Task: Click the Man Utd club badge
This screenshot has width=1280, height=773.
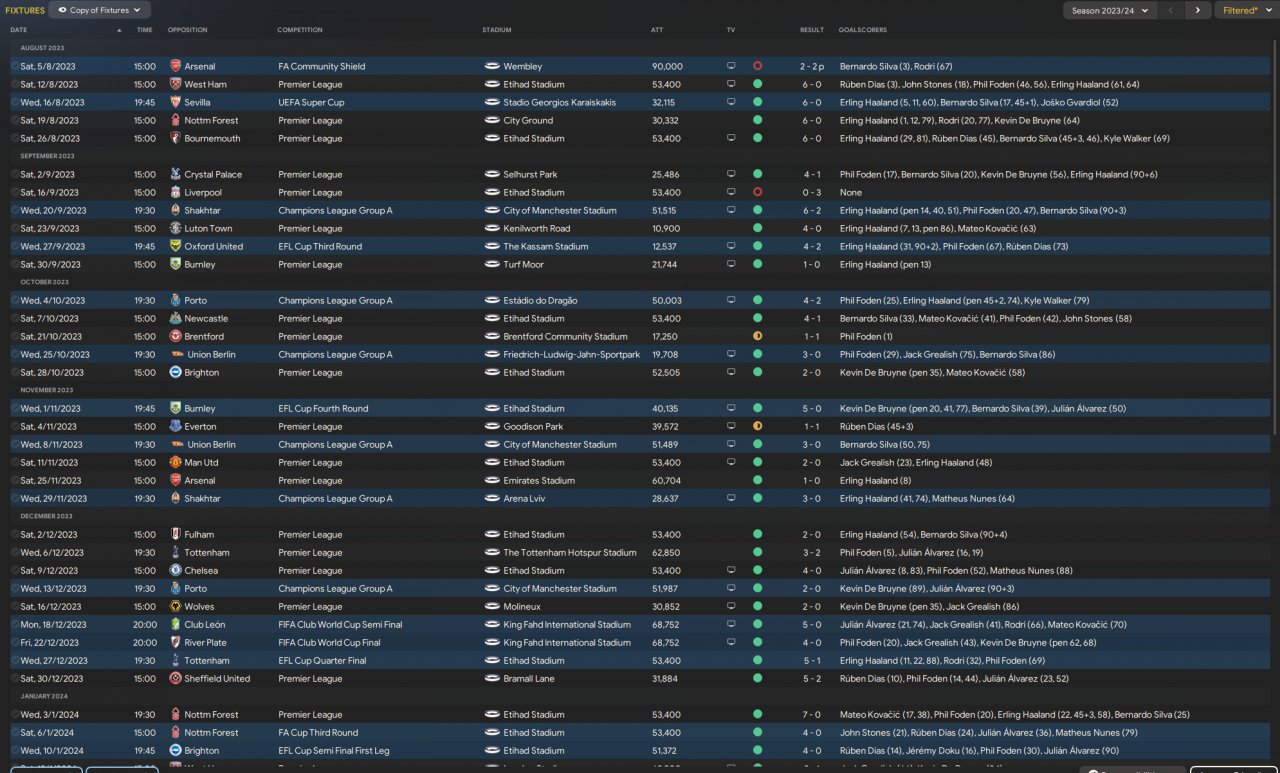Action: pyautogui.click(x=175, y=462)
